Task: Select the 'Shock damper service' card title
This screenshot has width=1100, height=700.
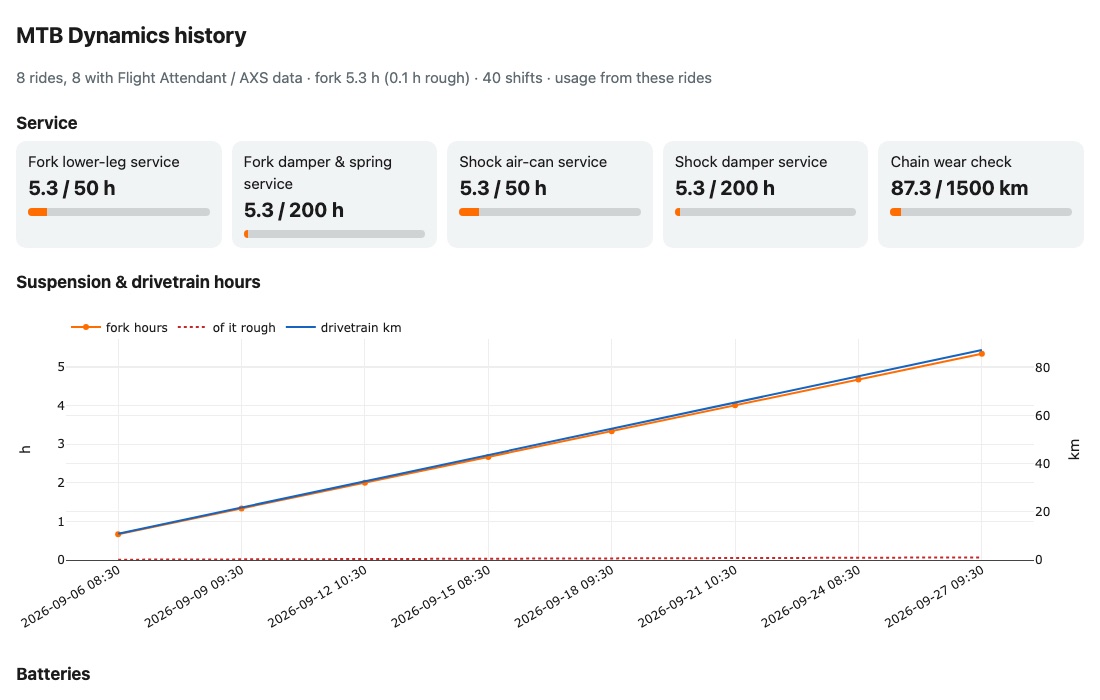Action: [751, 162]
